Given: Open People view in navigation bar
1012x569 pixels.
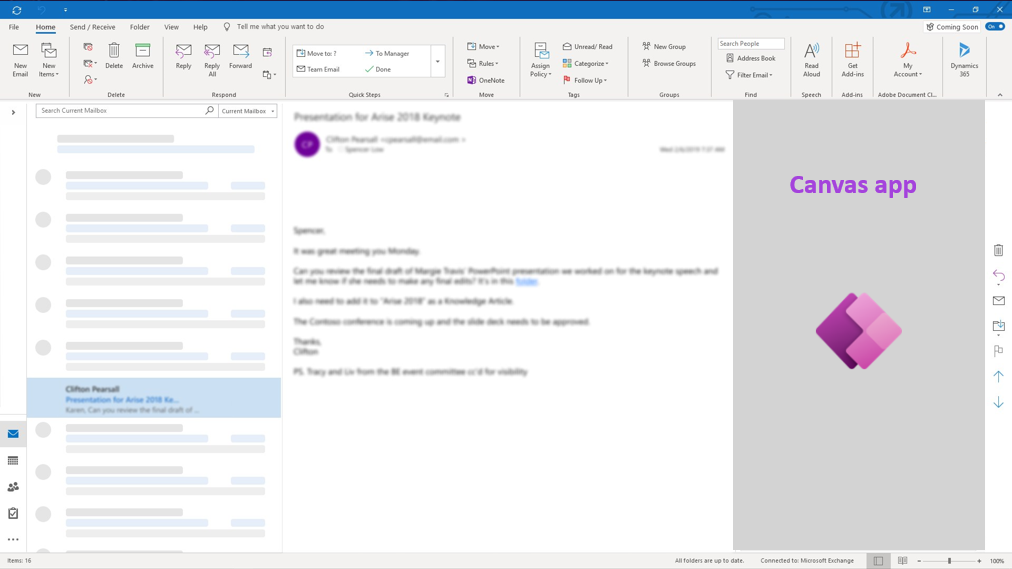Looking at the screenshot, I should point(13,487).
